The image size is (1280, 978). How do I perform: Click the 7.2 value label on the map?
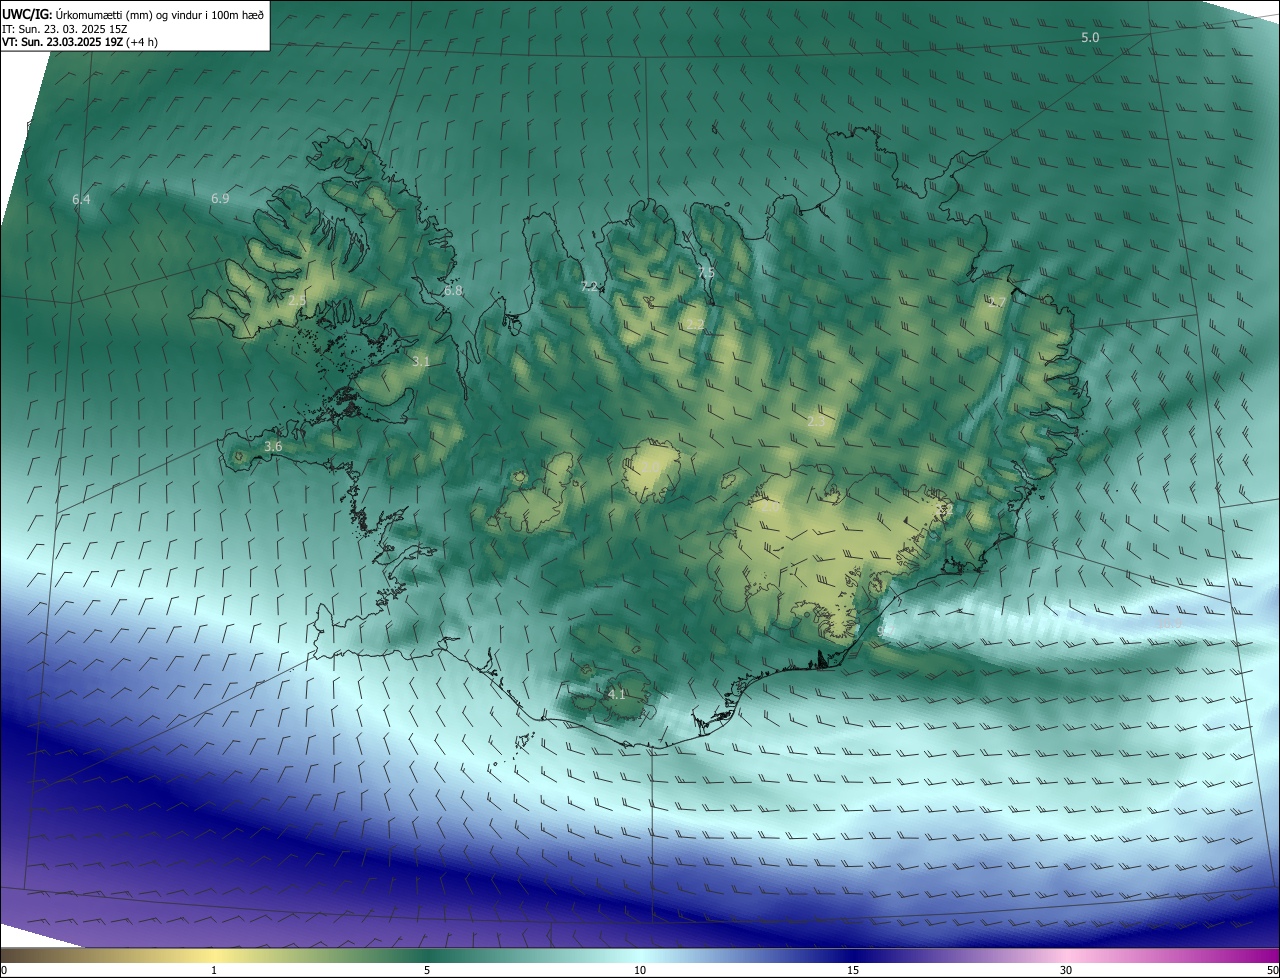[x=590, y=287]
